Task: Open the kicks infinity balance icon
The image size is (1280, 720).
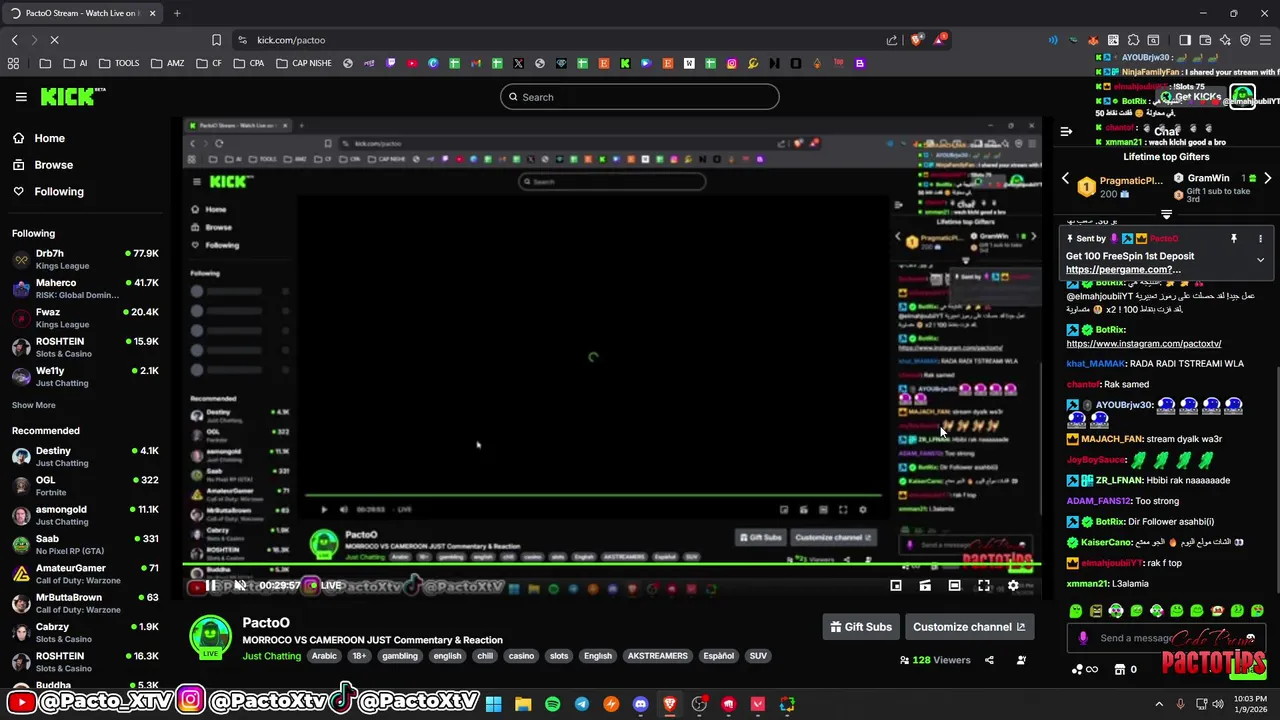Action: (x=1084, y=669)
